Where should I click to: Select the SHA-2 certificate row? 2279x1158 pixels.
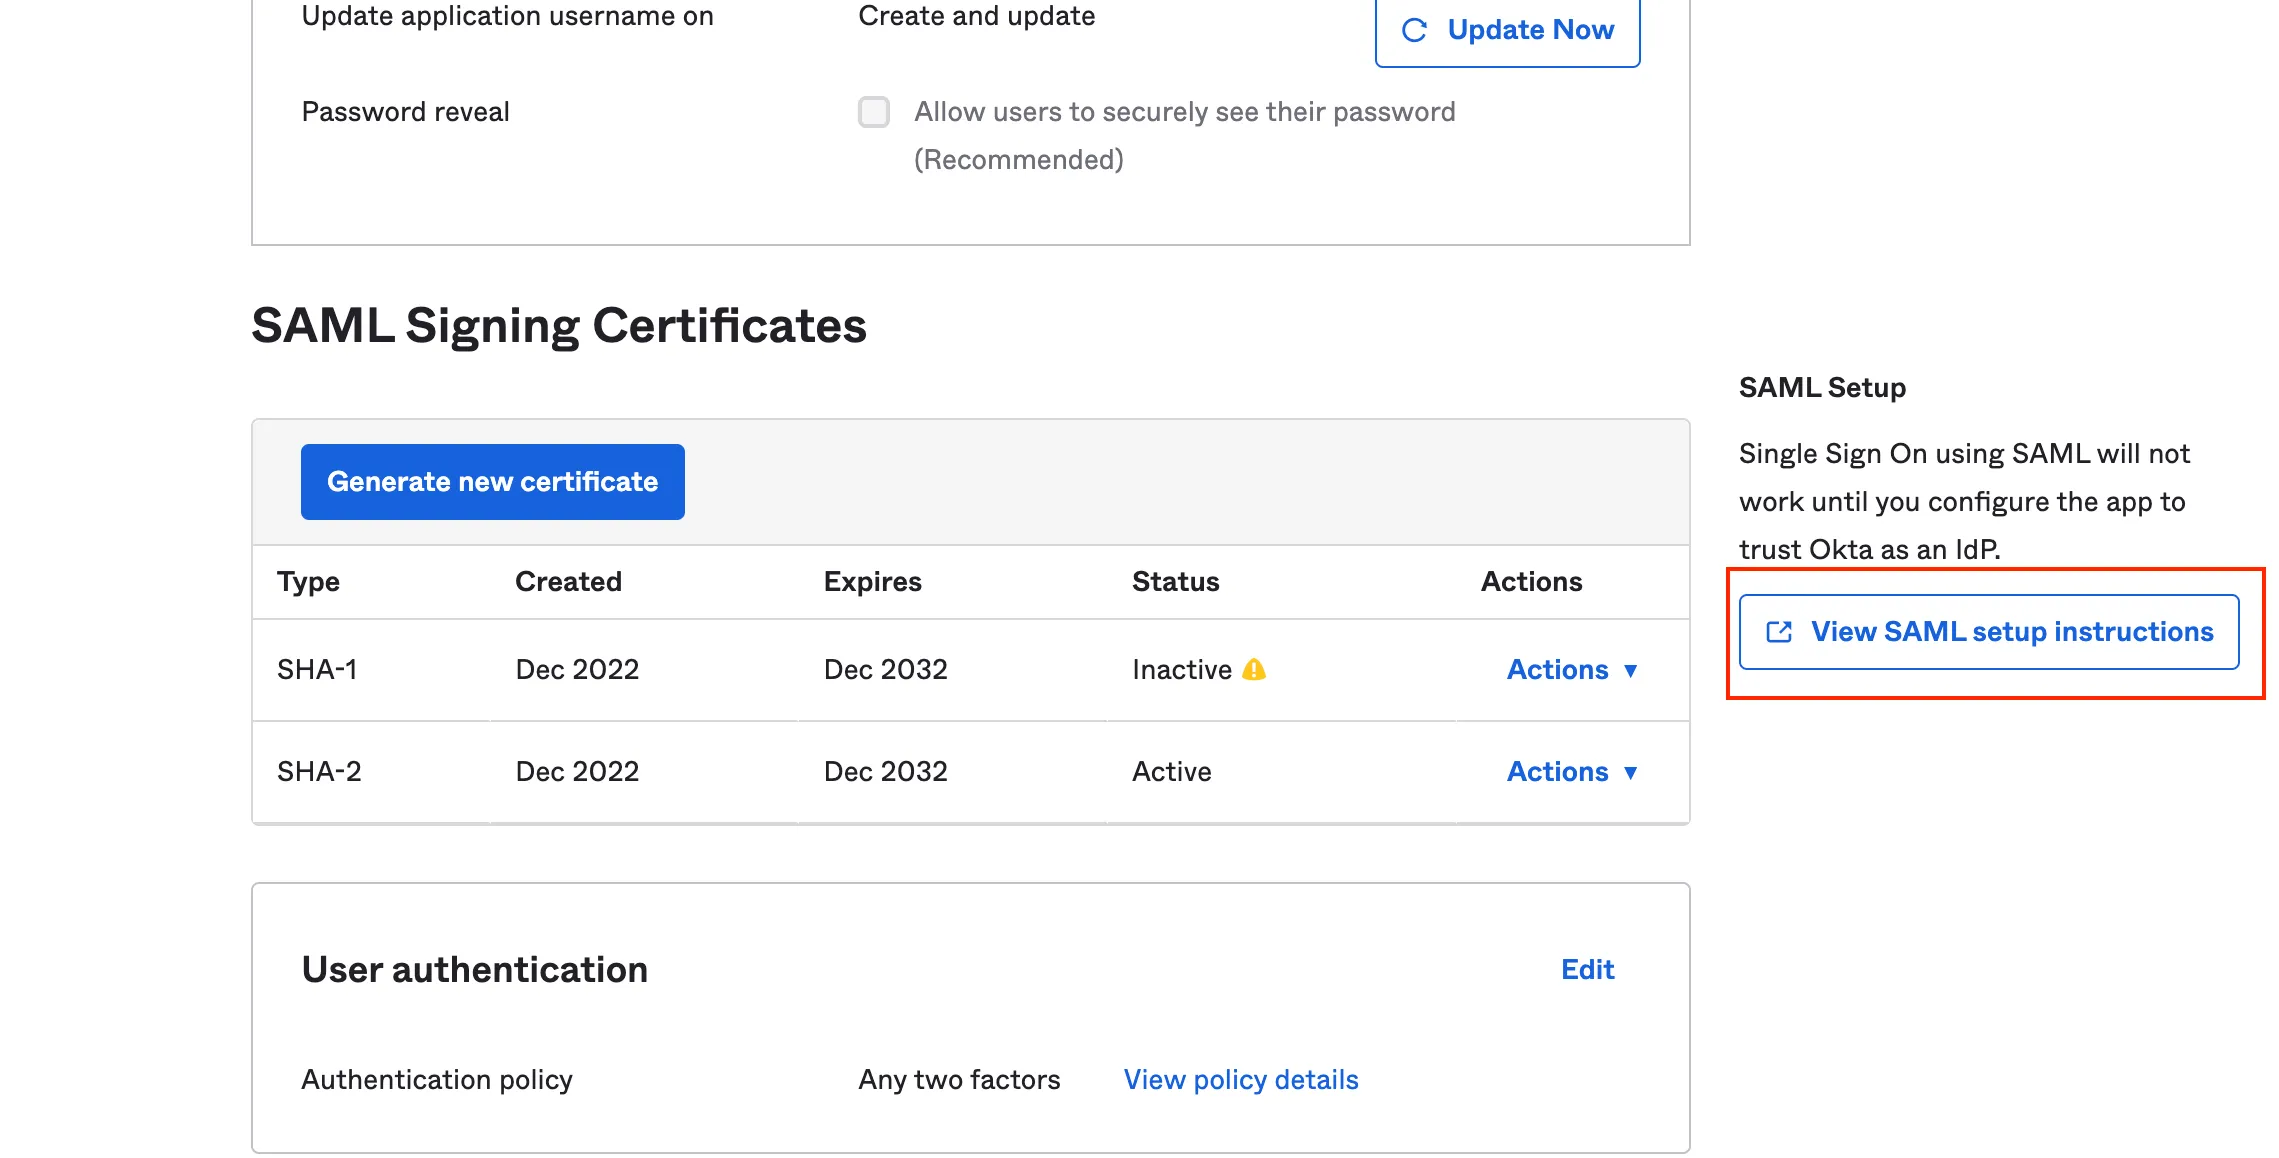pyautogui.click(x=318, y=771)
